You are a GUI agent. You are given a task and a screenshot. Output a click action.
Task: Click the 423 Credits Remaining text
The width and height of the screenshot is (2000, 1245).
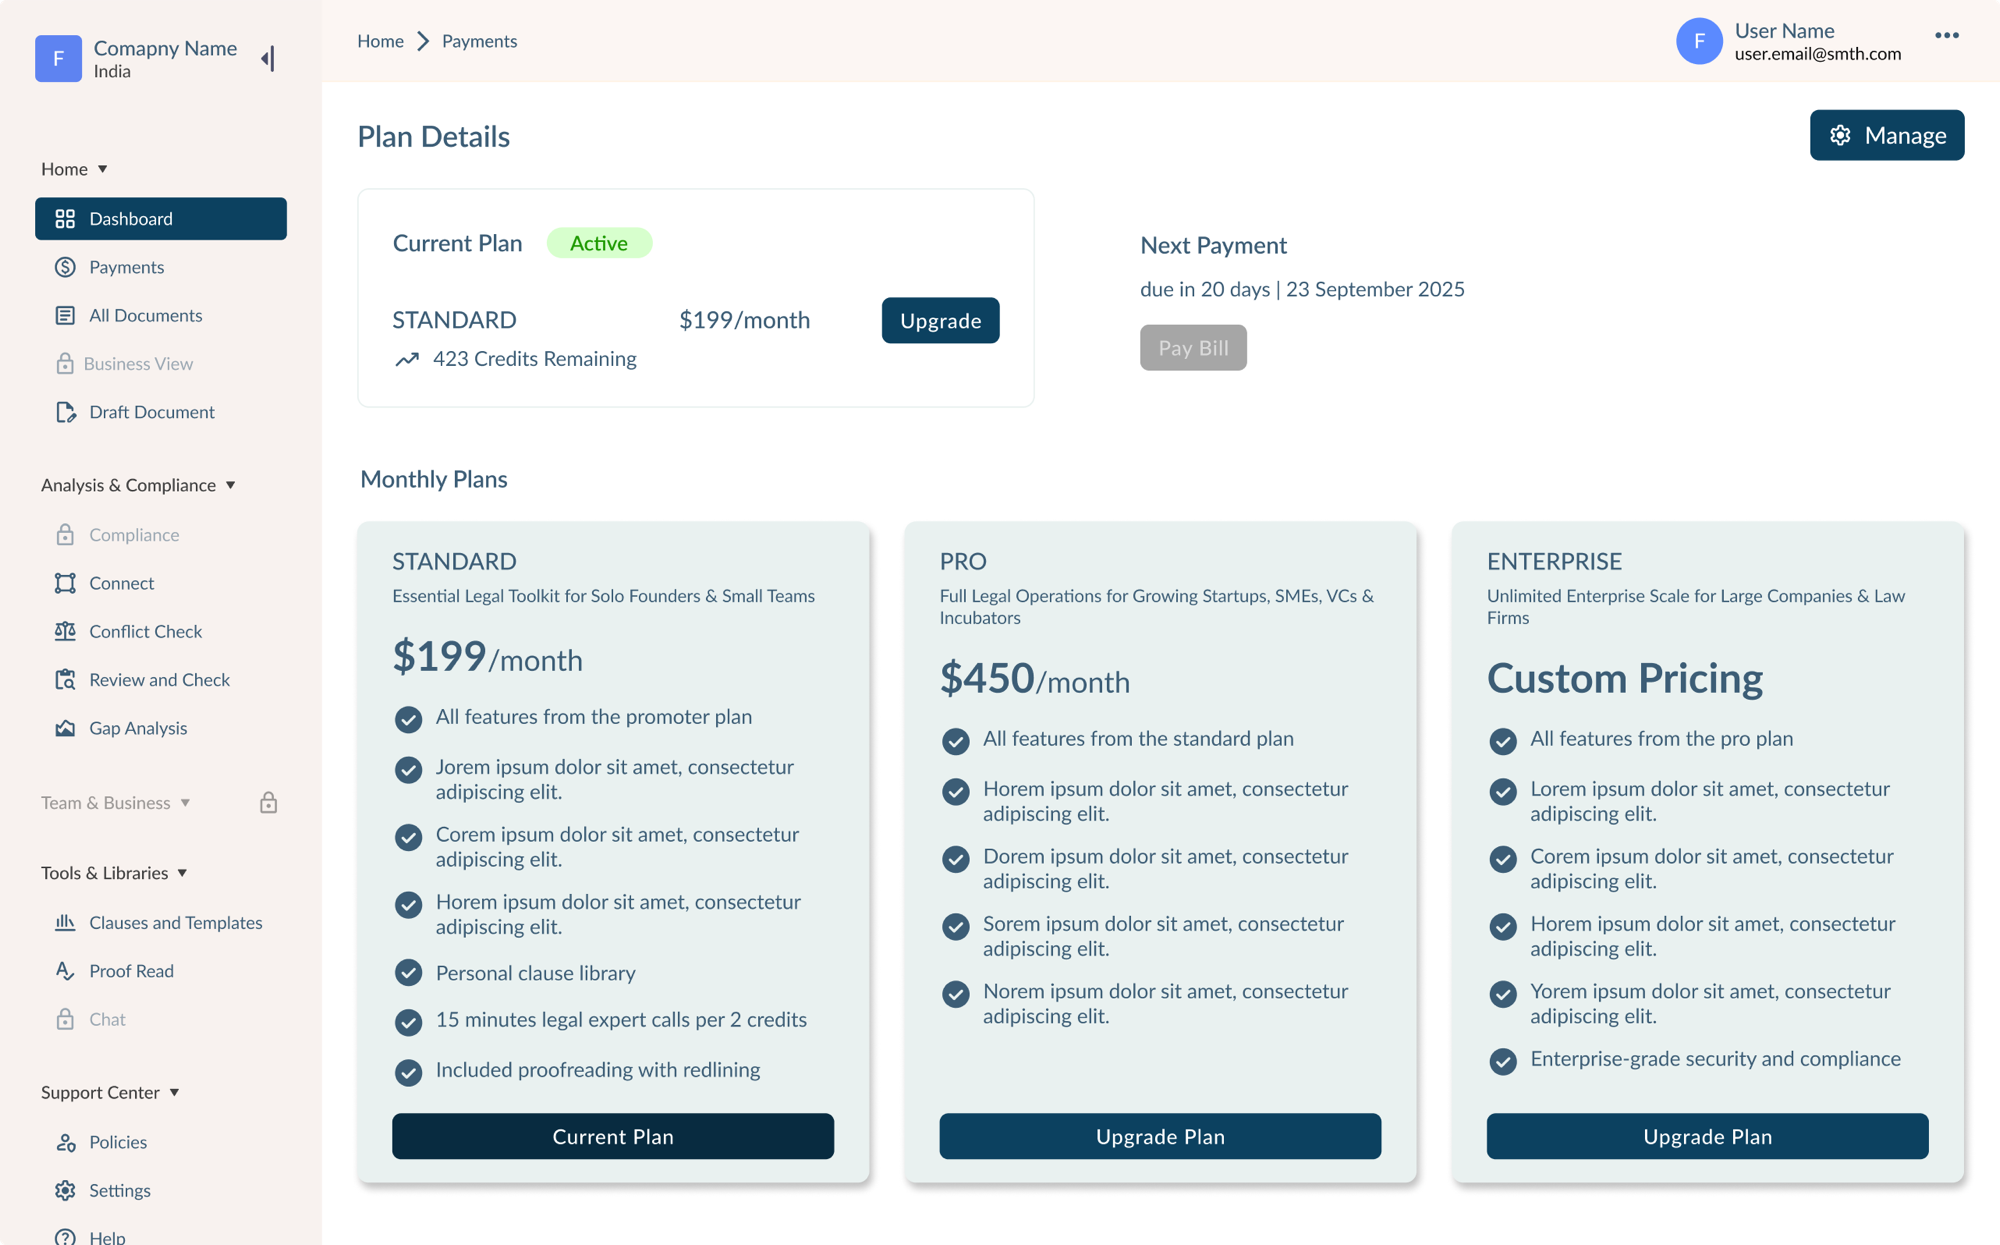pos(534,359)
